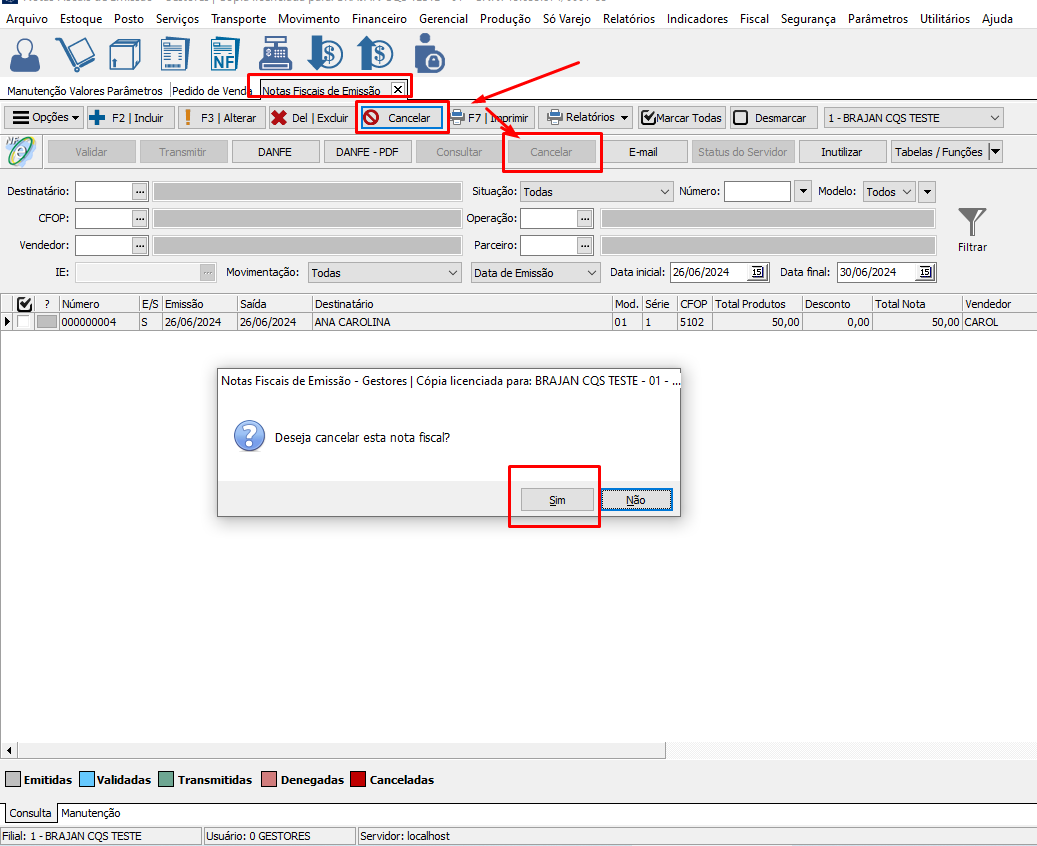Confirm cancellation by clicking Sim
1037x846 pixels.
coord(557,500)
